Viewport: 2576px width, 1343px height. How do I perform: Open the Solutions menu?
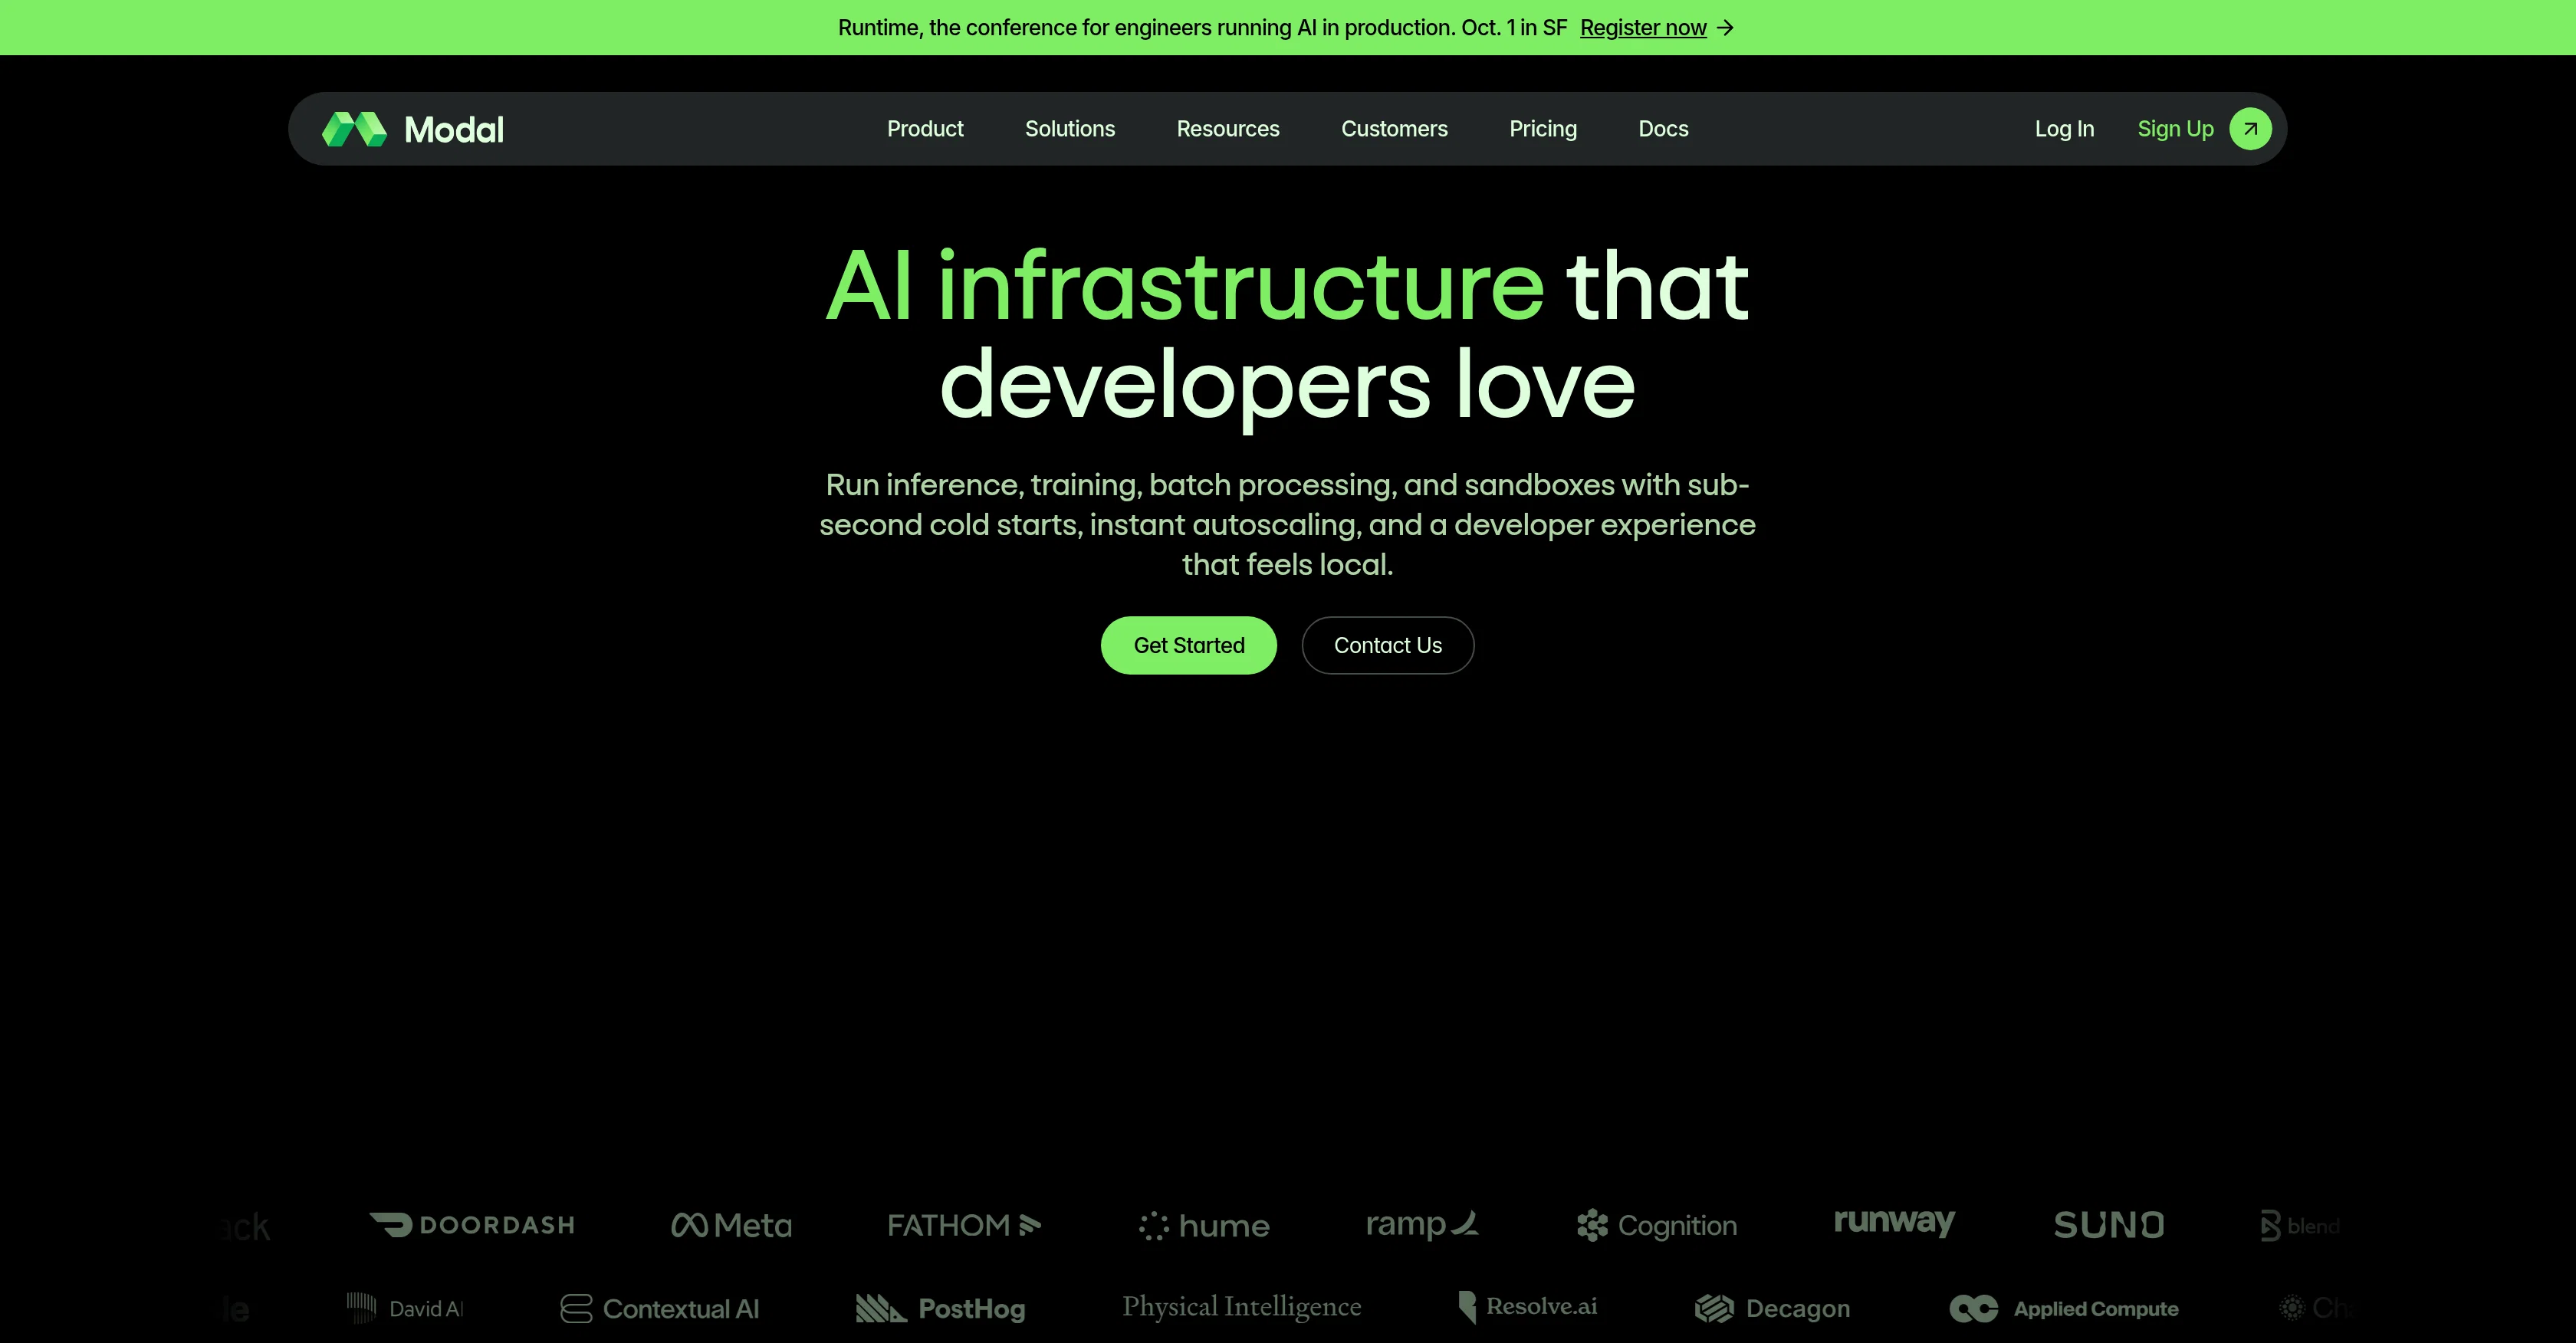tap(1070, 129)
